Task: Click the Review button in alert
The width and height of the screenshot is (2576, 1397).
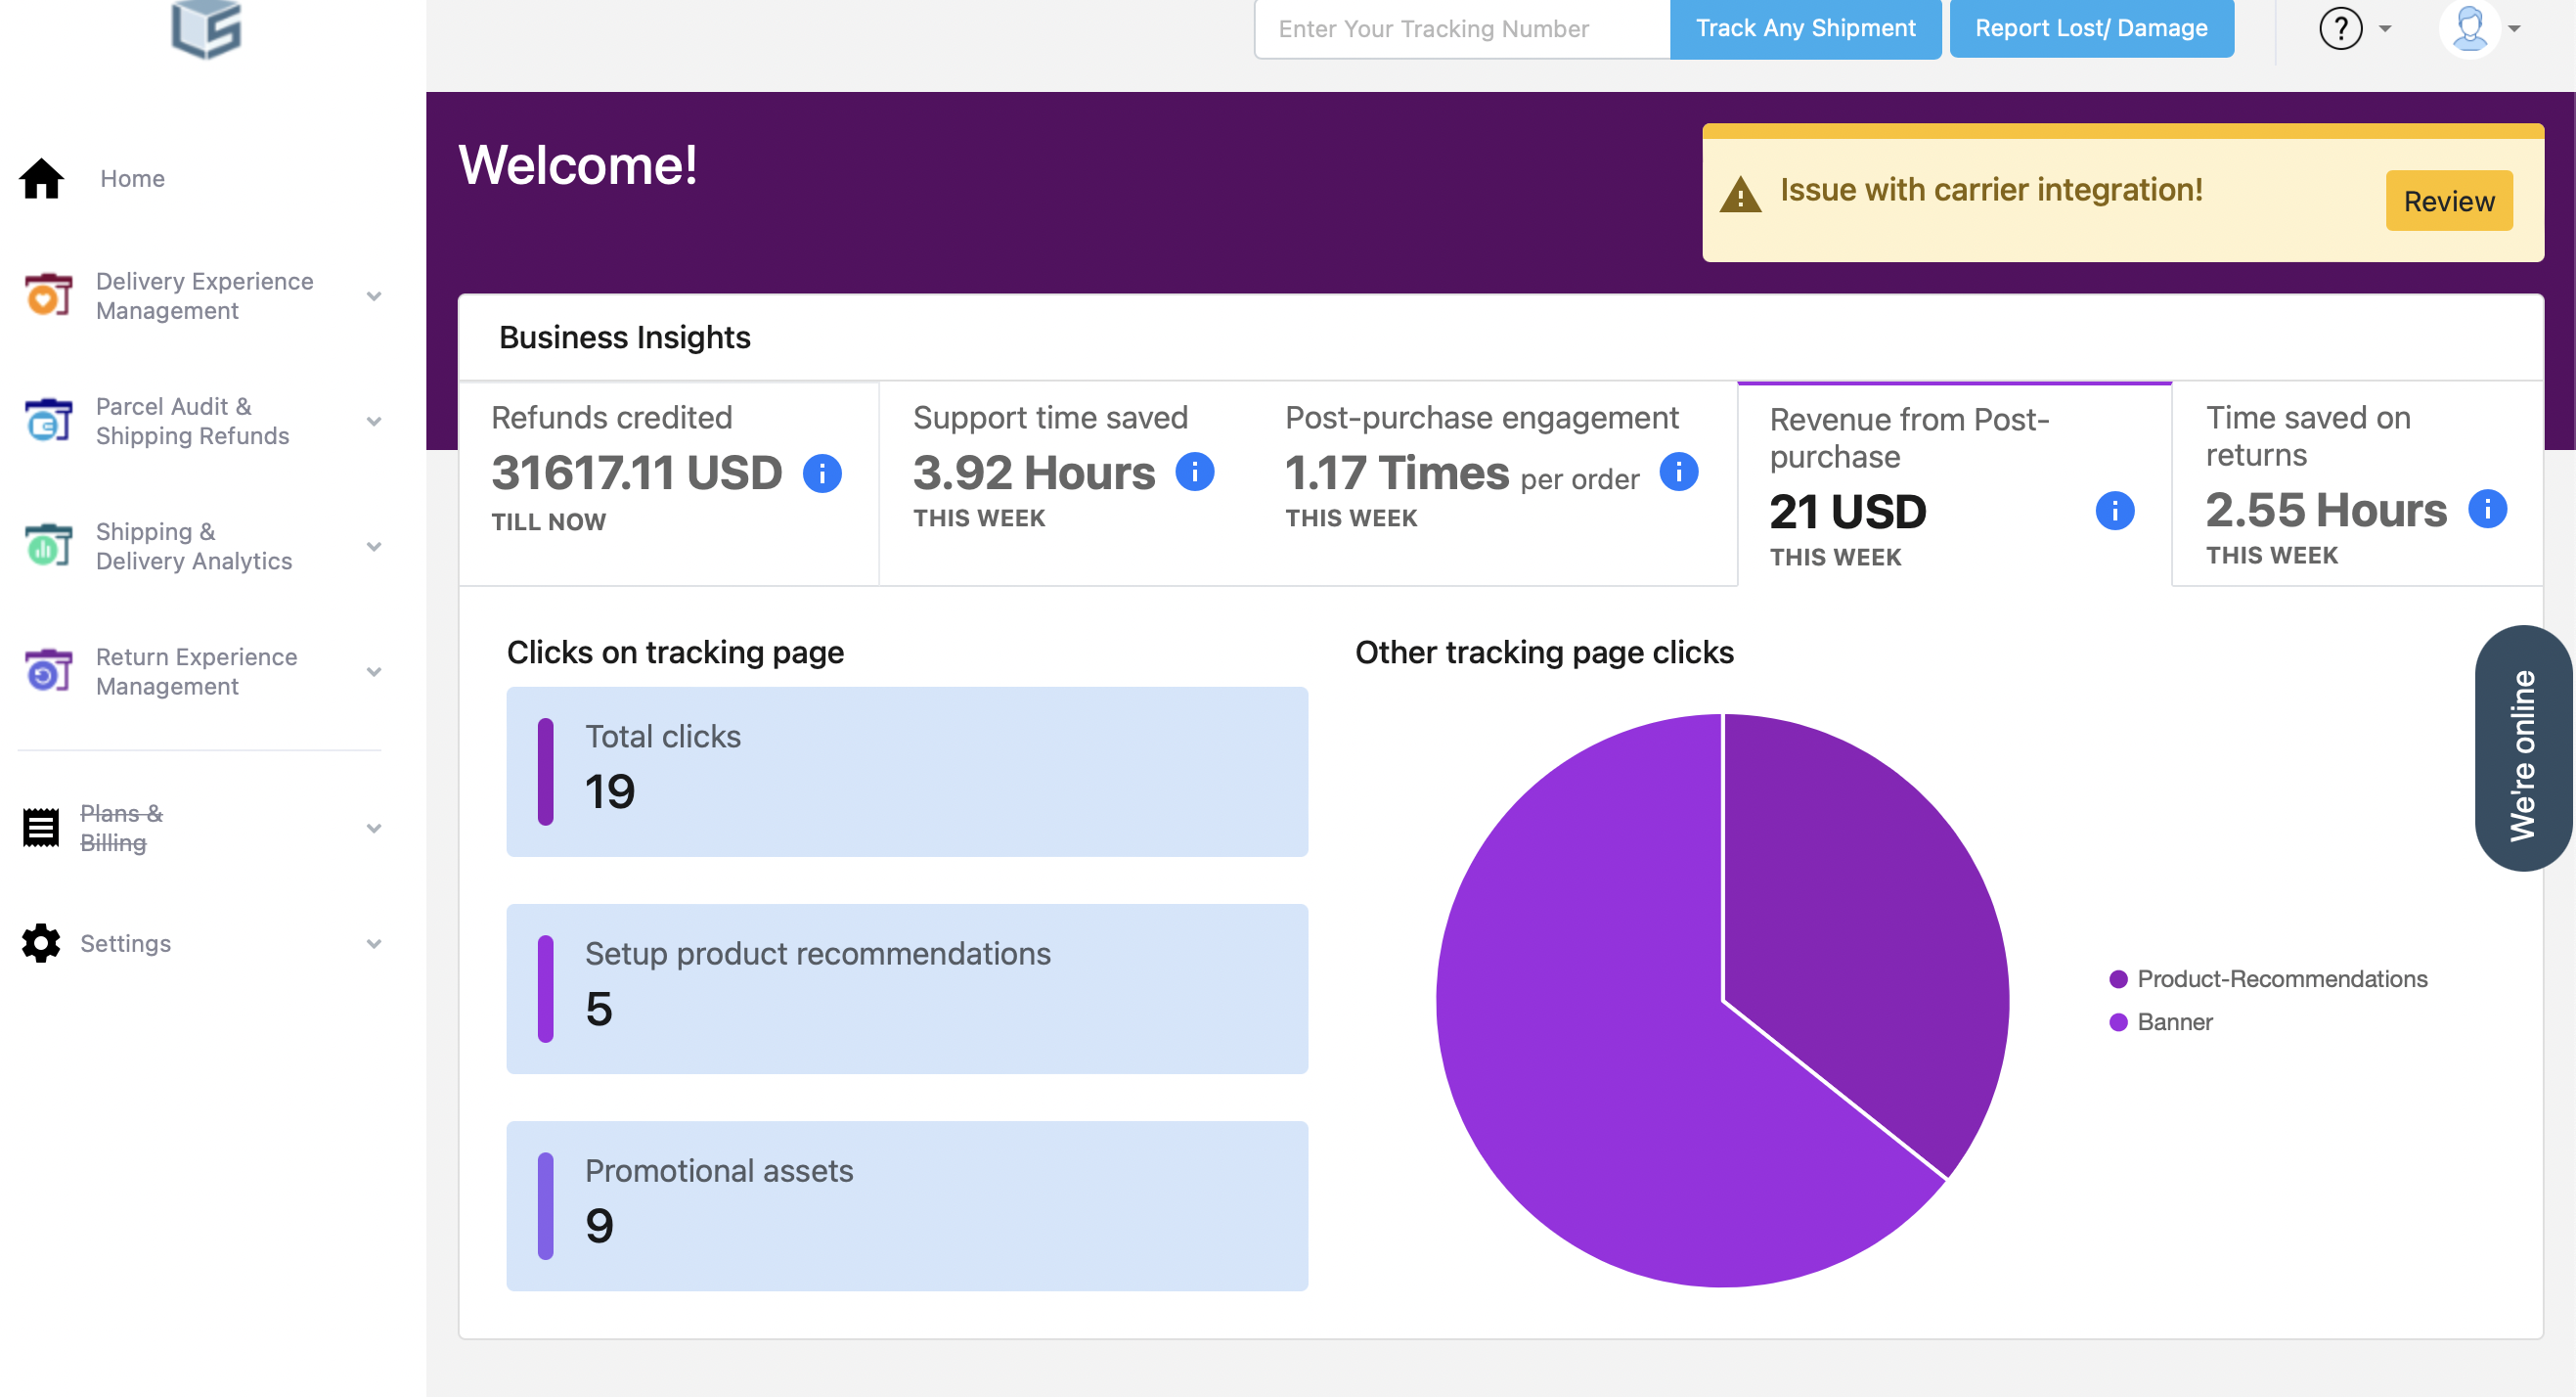Action: pos(2448,201)
